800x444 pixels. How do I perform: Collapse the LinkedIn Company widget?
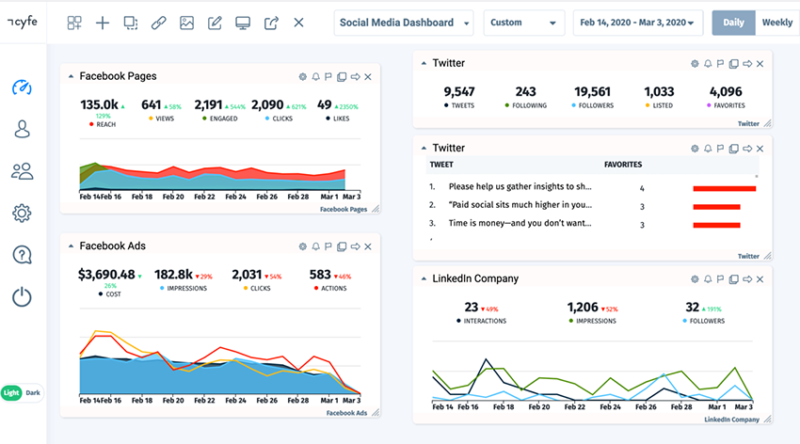click(423, 279)
